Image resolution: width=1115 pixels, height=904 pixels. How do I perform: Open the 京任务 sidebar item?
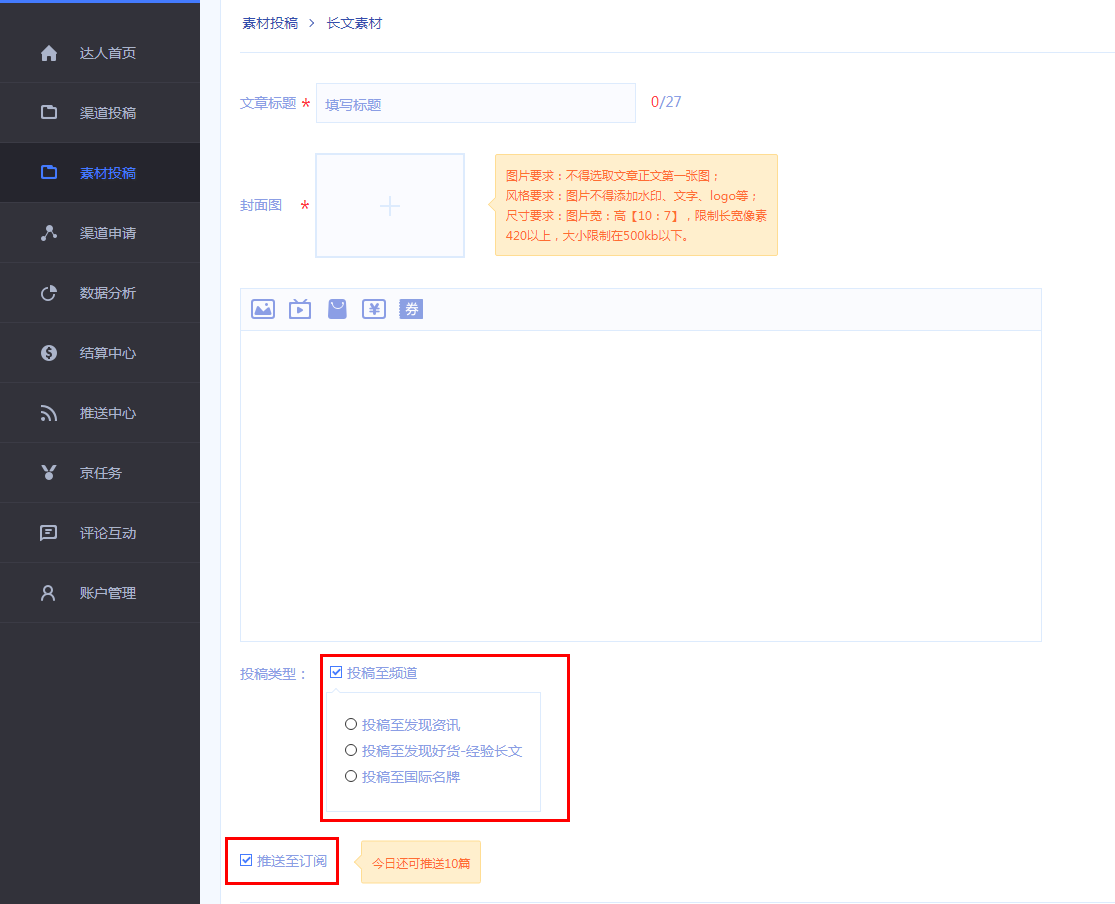[100, 473]
